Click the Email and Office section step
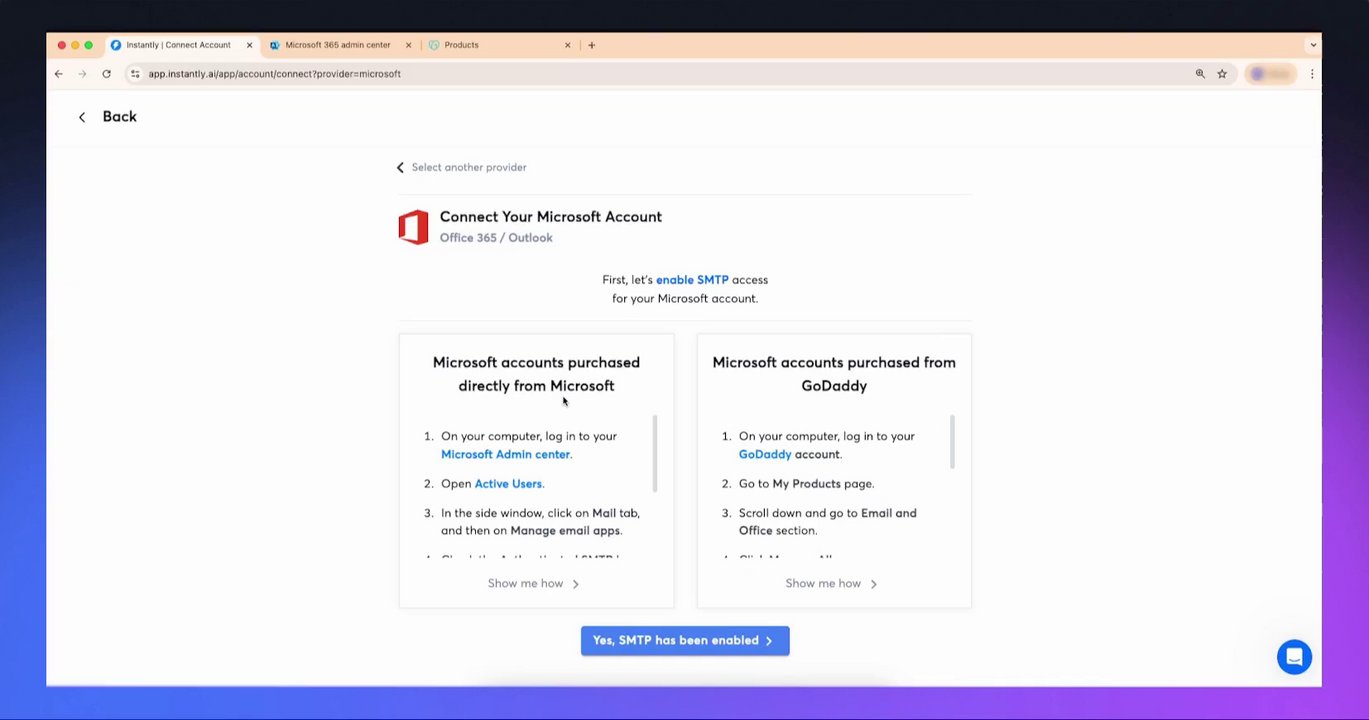Screen dimensions: 1369x720 coord(828,522)
